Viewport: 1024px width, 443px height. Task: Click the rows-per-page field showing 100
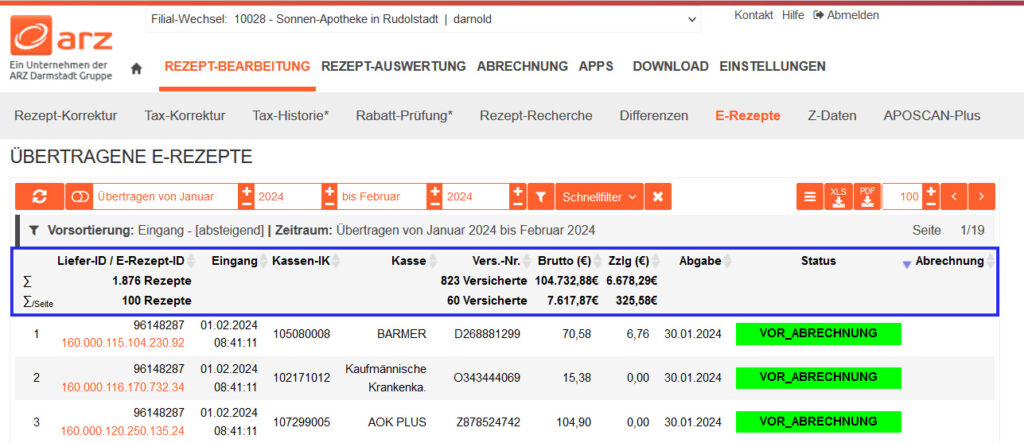[x=903, y=197]
